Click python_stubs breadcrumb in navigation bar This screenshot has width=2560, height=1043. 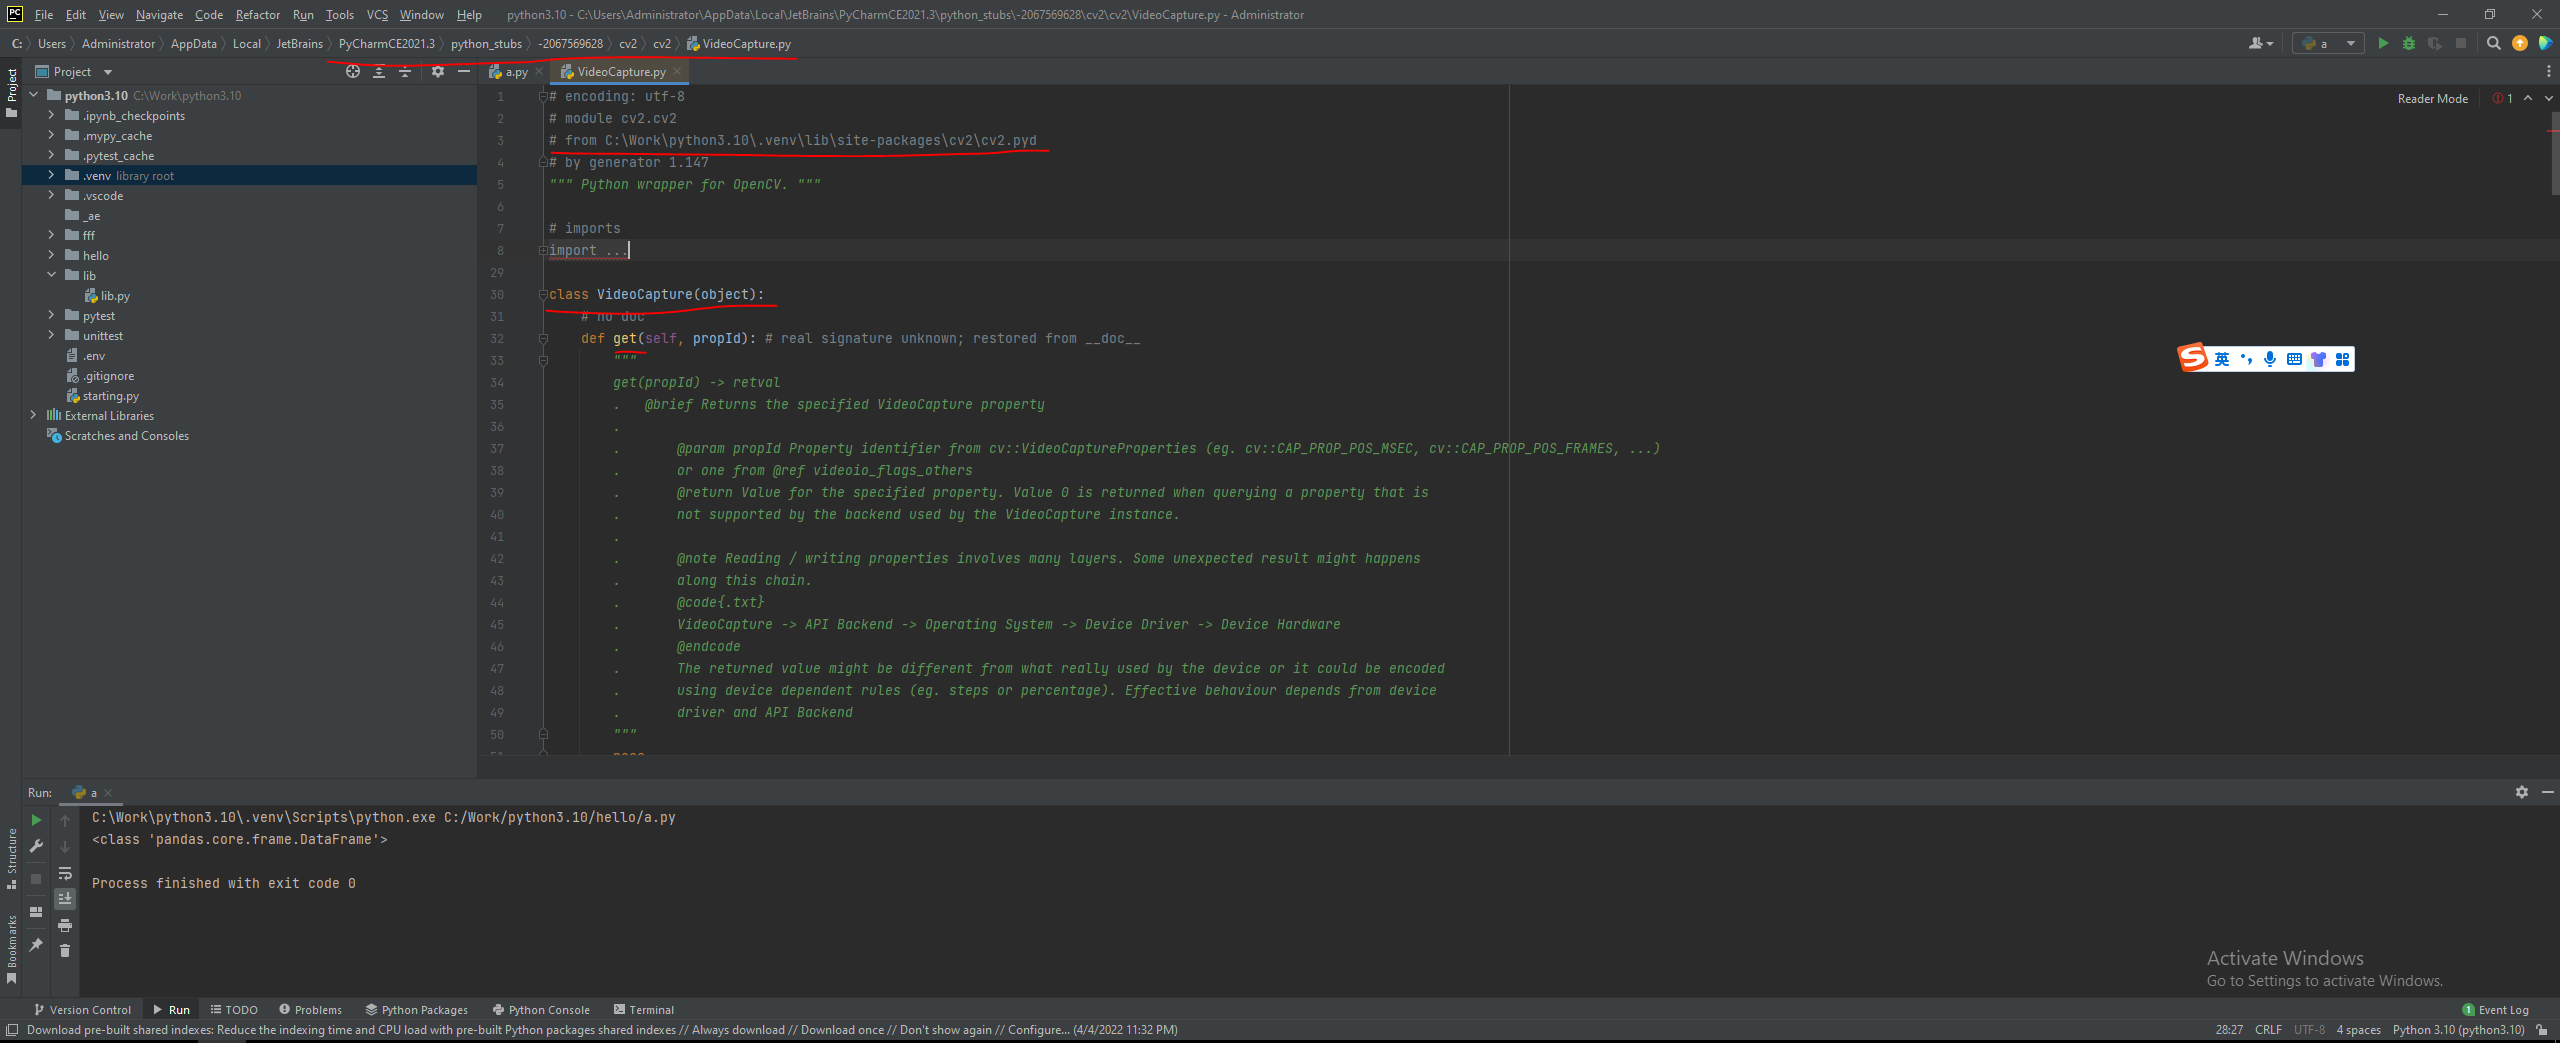tap(486, 43)
